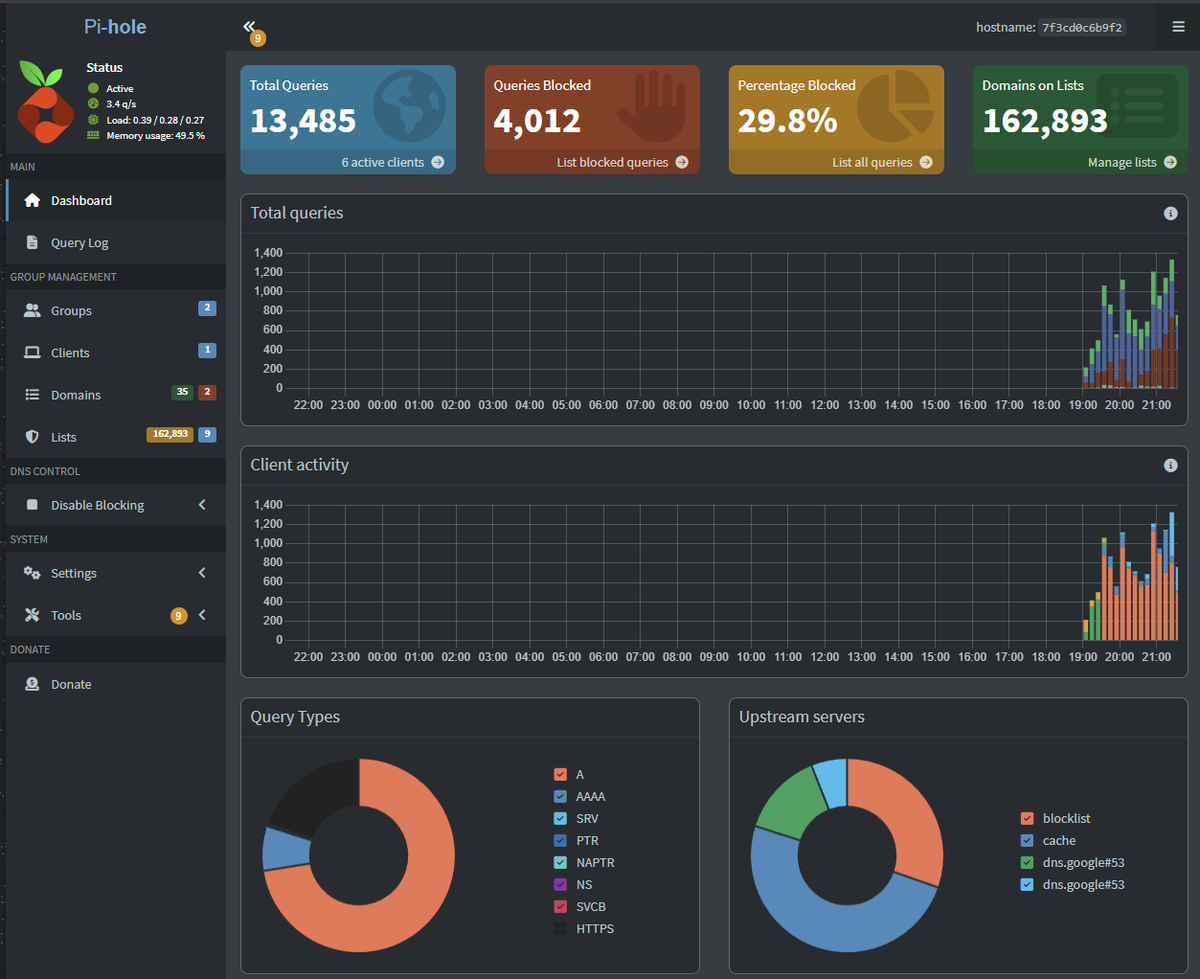
Task: Toggle the HTTPS query type checkbox
Action: [x=560, y=929]
